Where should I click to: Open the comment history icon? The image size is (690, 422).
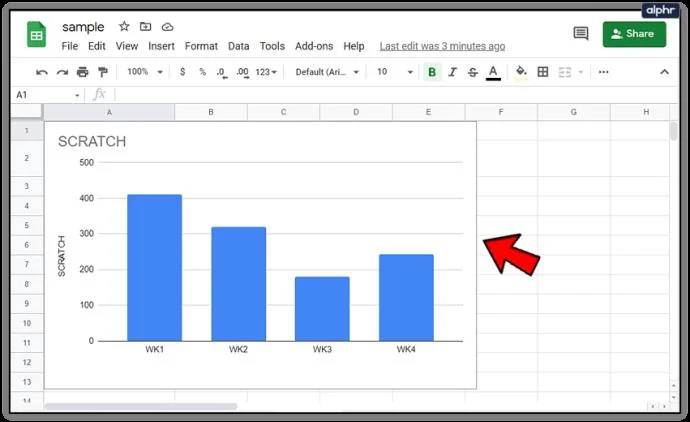(581, 33)
